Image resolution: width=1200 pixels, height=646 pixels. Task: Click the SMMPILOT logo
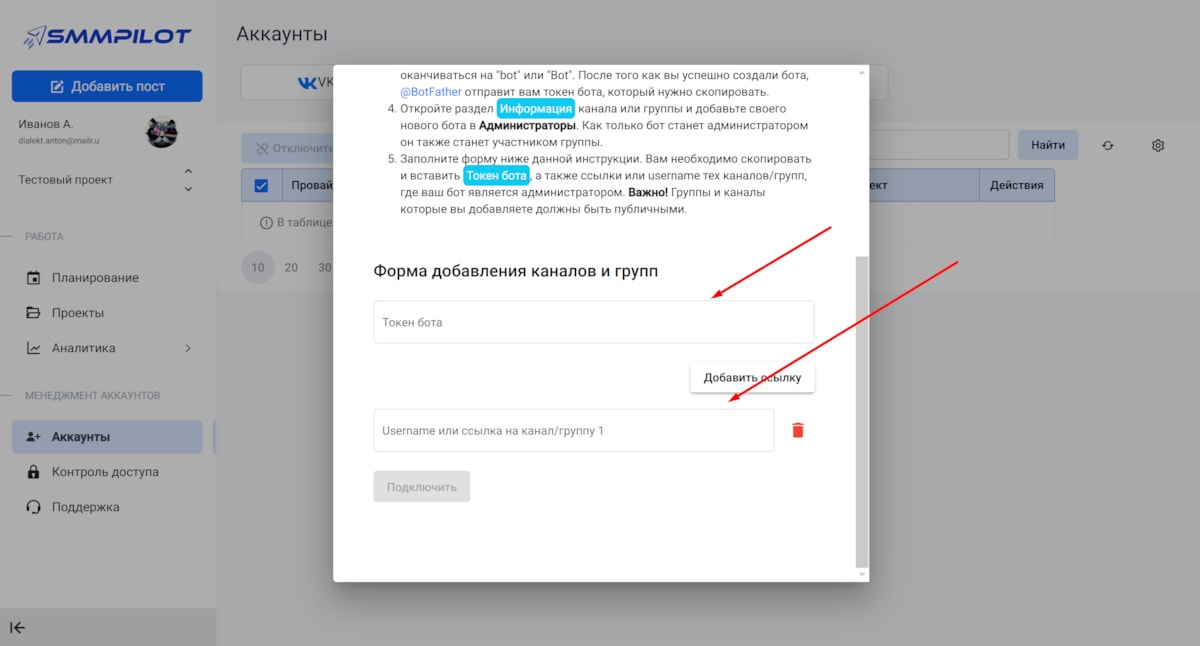pos(107,38)
